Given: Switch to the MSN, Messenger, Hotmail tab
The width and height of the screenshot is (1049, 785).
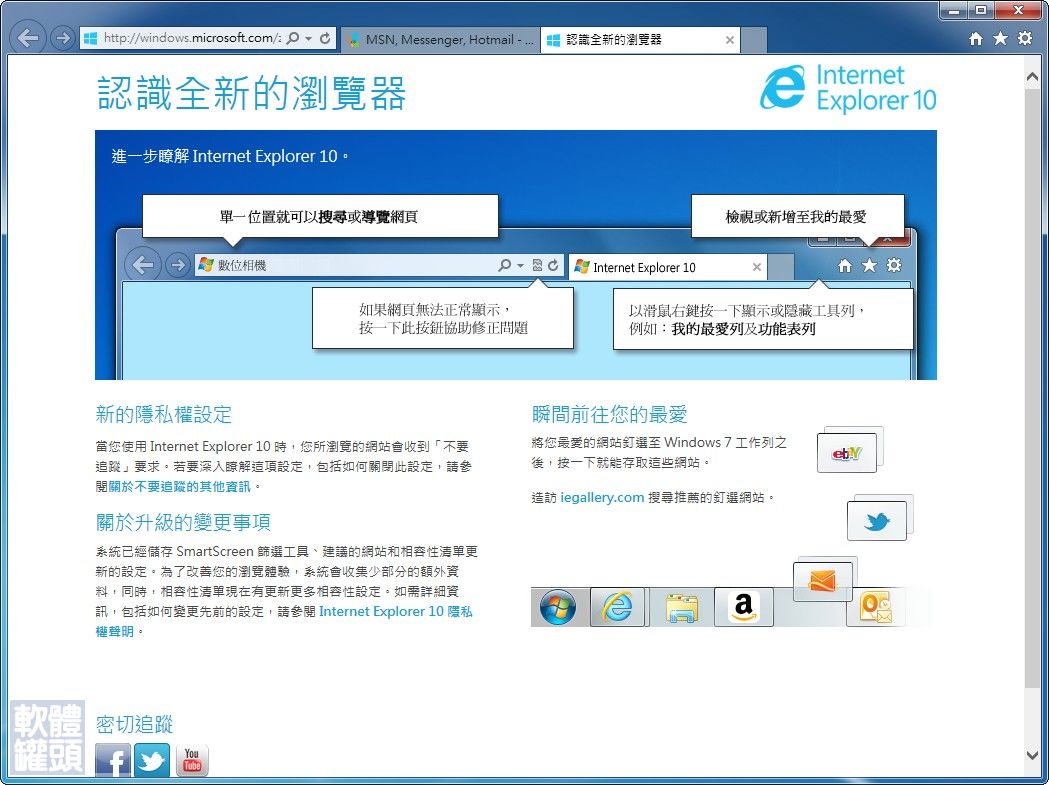Looking at the screenshot, I should tap(440, 39).
